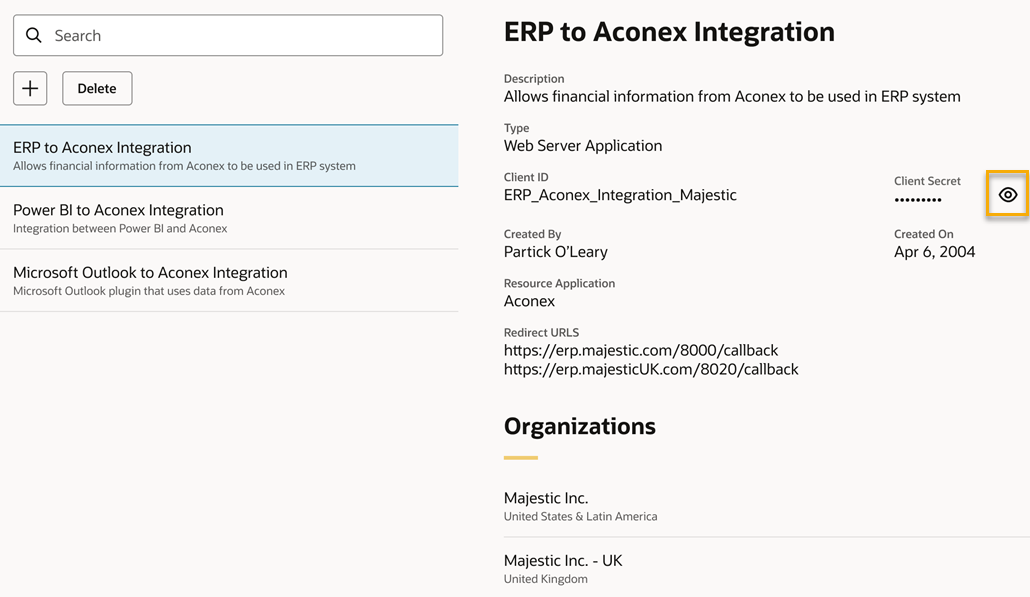
Task: Select Microsoft Outlook to Aconex Integration
Action: (229, 280)
